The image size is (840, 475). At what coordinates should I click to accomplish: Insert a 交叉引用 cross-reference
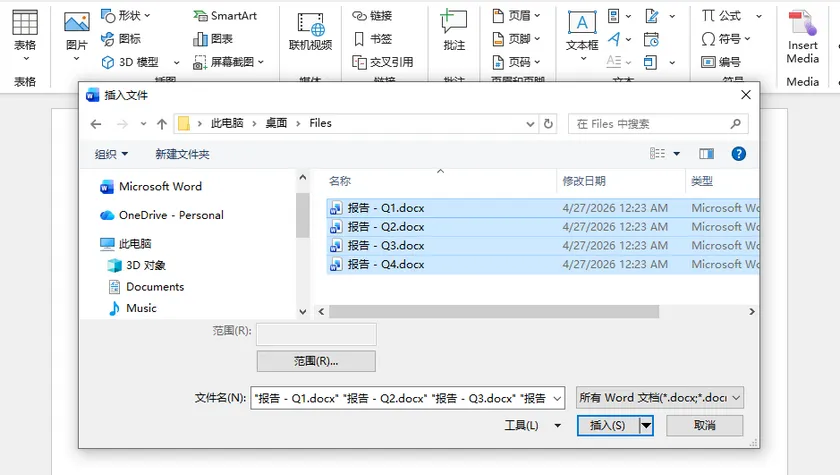[382, 62]
